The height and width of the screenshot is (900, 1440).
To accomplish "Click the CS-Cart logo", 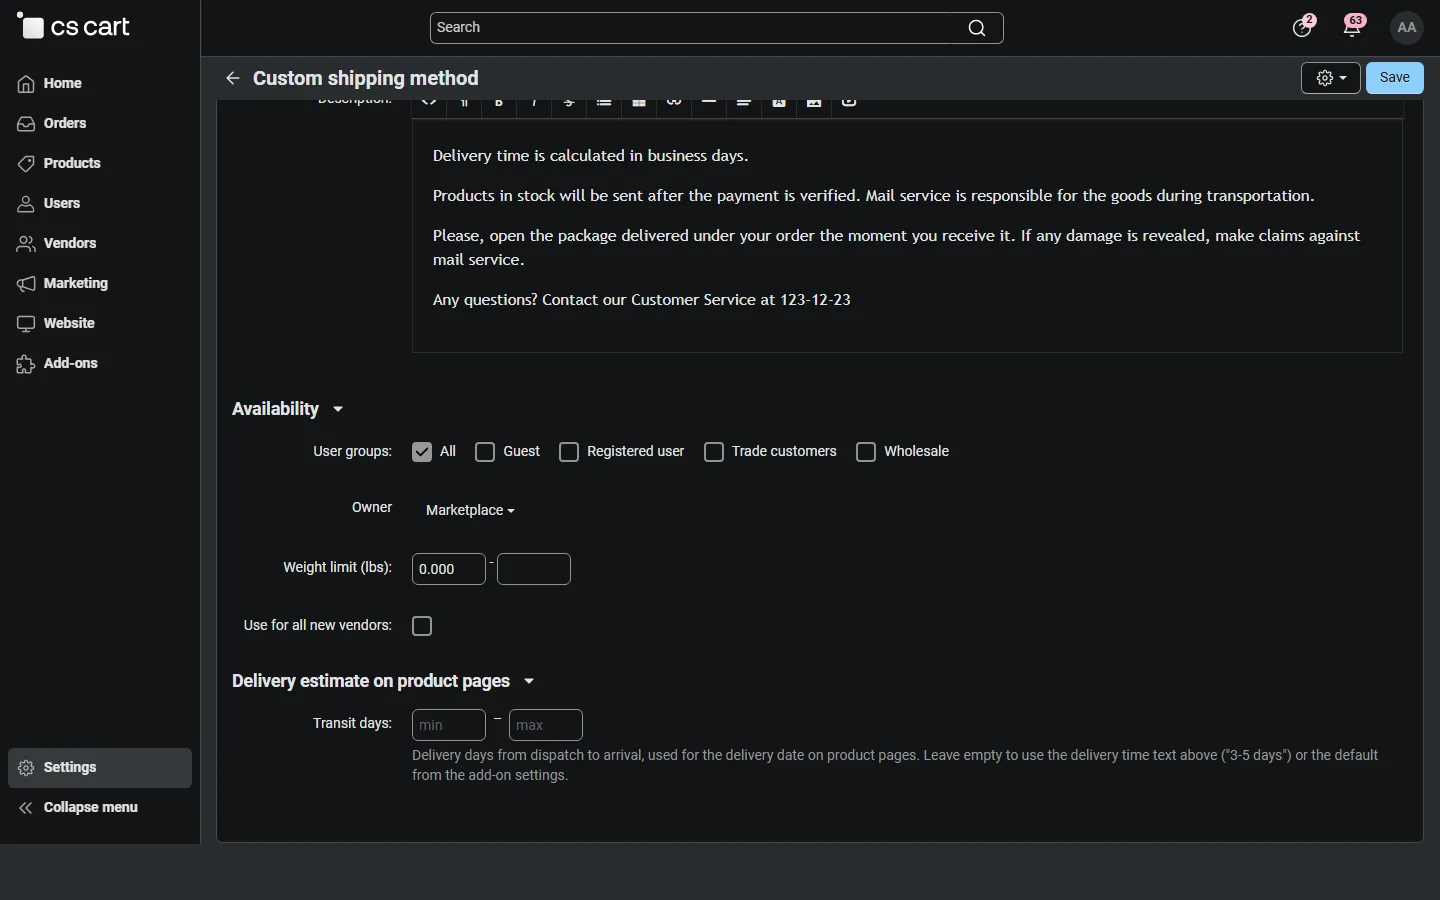I will tap(74, 27).
